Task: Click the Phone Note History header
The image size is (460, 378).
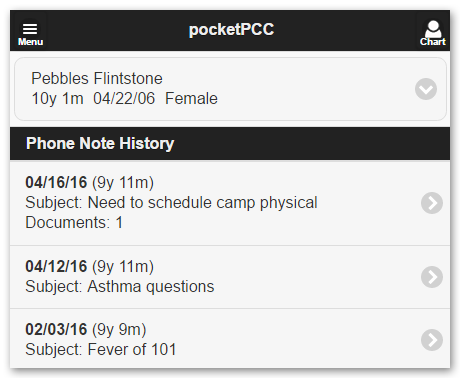Action: pos(100,143)
